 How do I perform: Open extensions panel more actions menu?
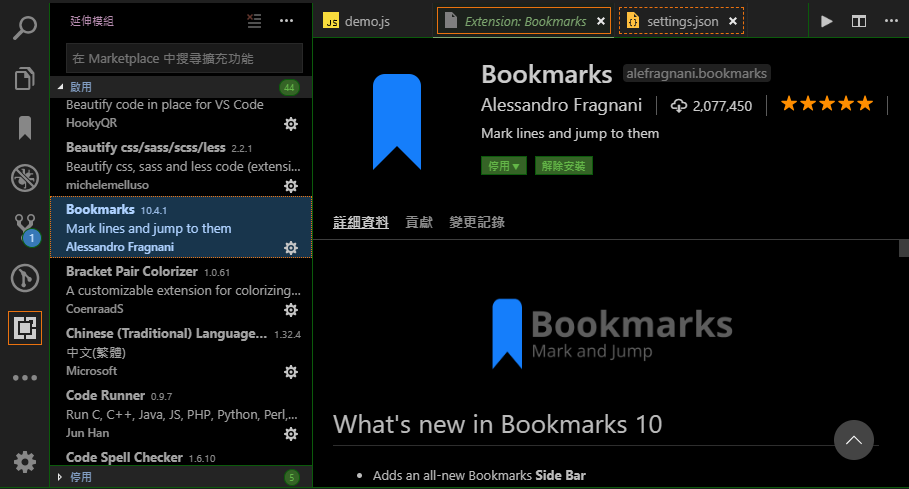pos(286,21)
